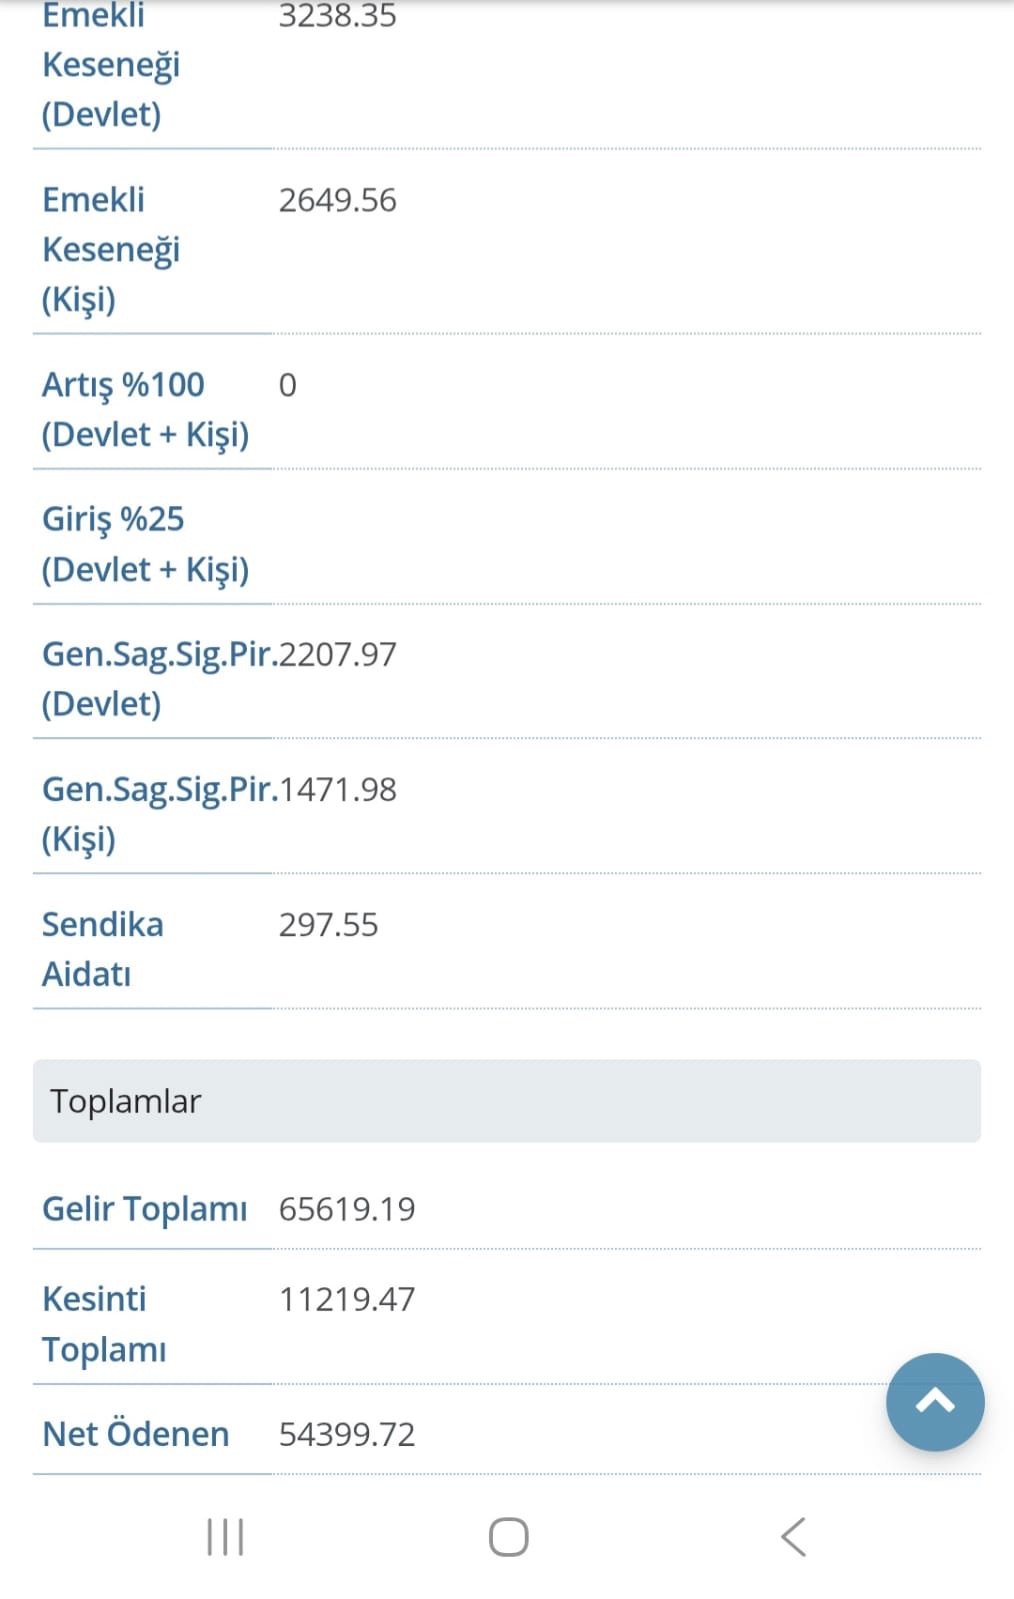1014x1599 pixels.
Task: Tap the Kesinti Toplamı label
Action: point(104,1324)
